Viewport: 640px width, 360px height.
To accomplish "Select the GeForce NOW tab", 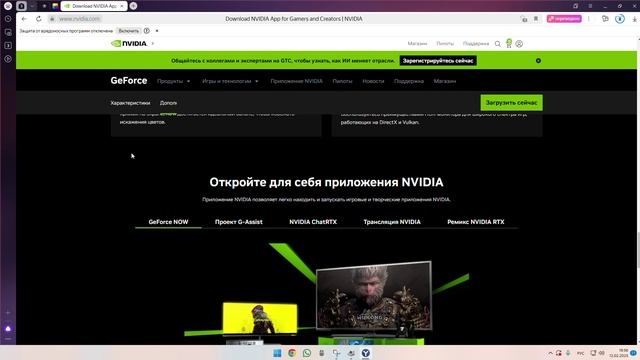I will (x=168, y=222).
